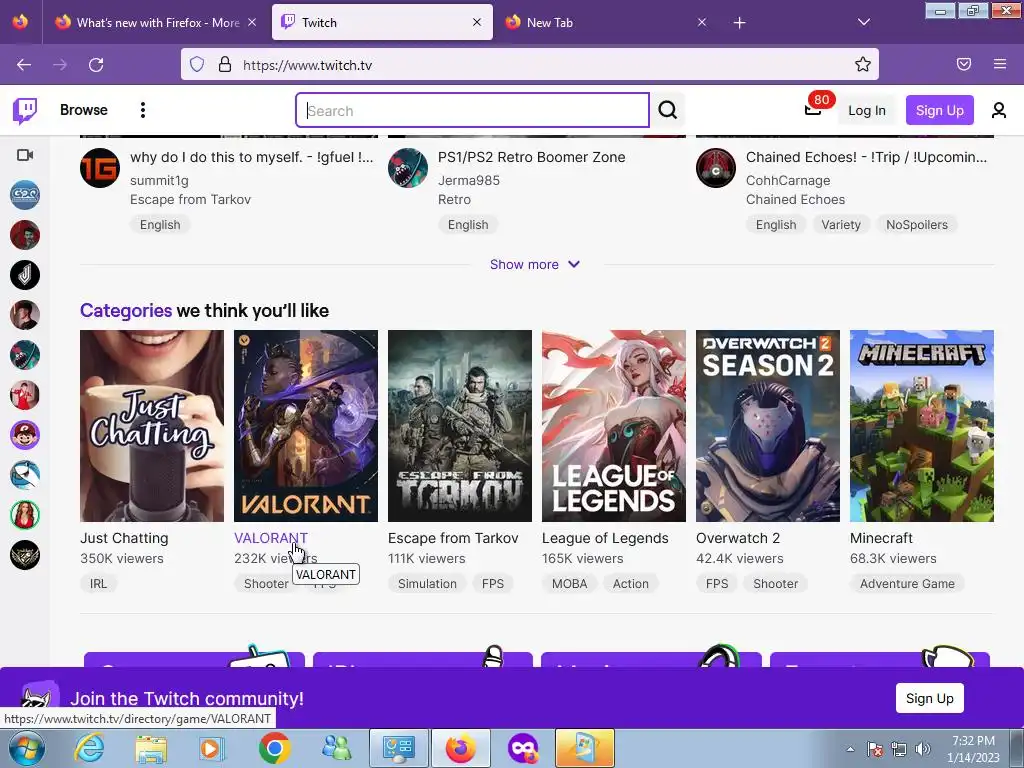Select the Simulation tag
This screenshot has height=768, width=1024.
click(427, 583)
